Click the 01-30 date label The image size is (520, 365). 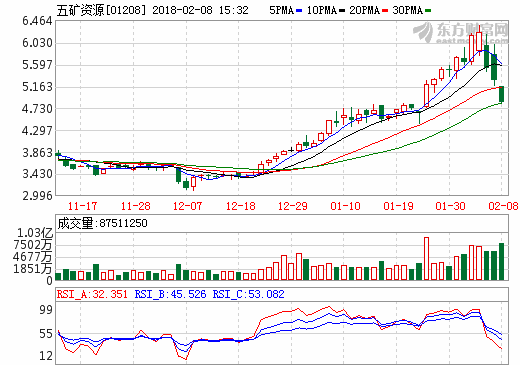click(x=450, y=206)
